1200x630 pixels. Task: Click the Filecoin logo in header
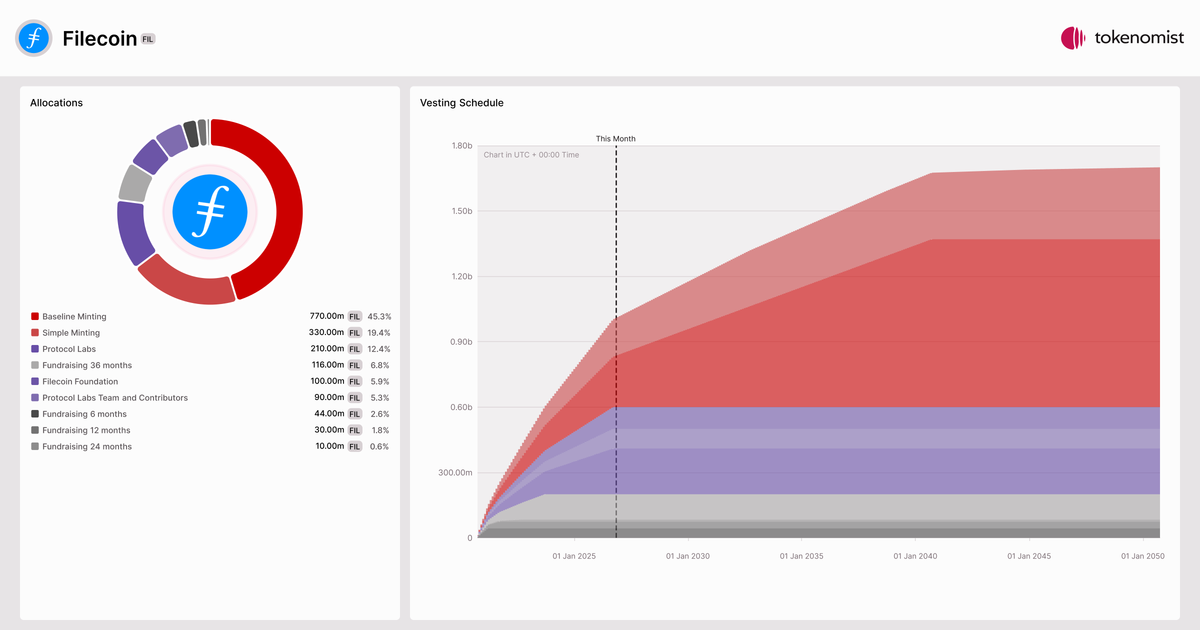[x=33, y=38]
